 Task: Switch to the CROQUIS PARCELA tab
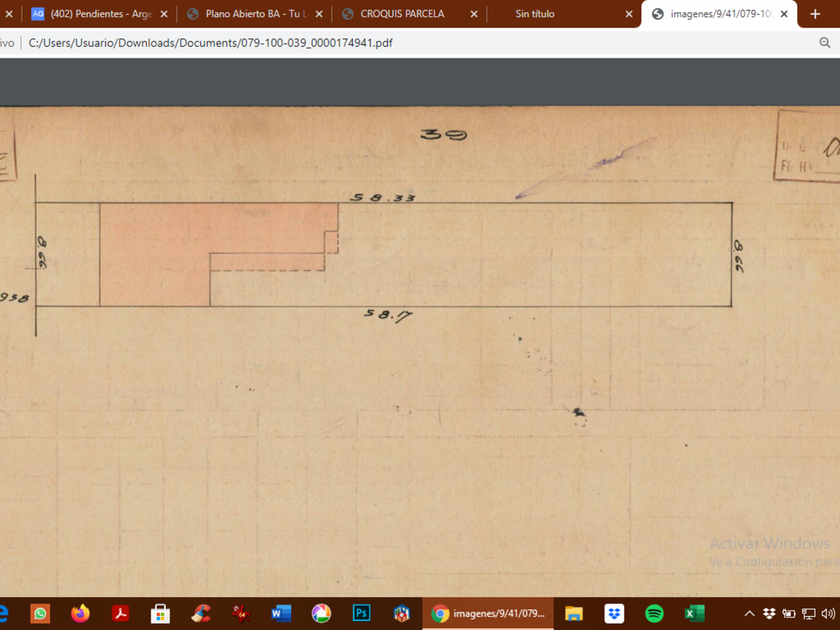point(410,14)
